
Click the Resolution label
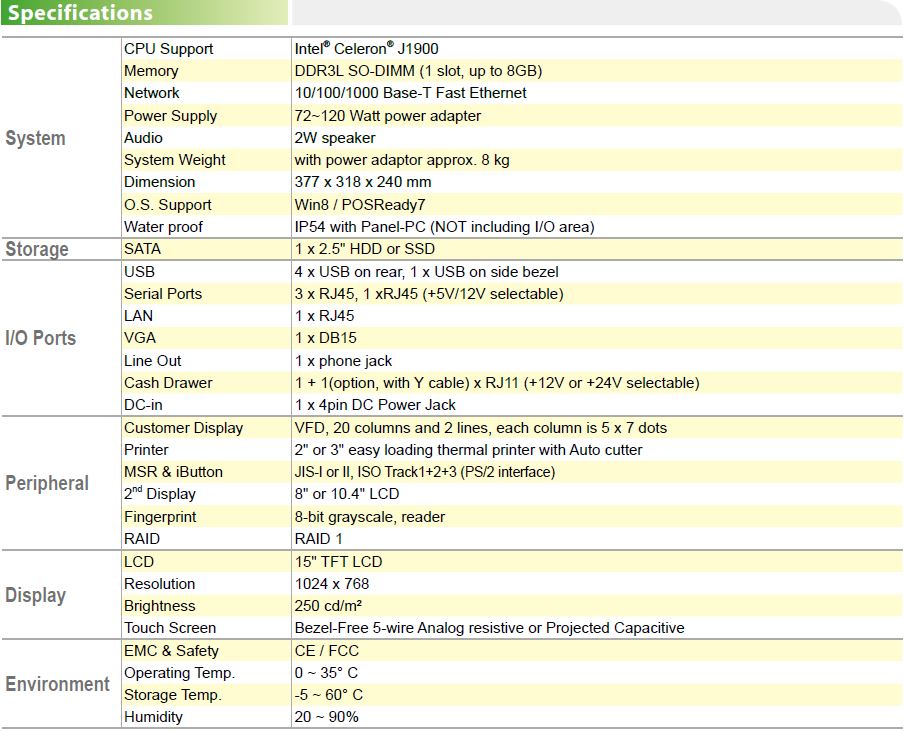(x=160, y=584)
